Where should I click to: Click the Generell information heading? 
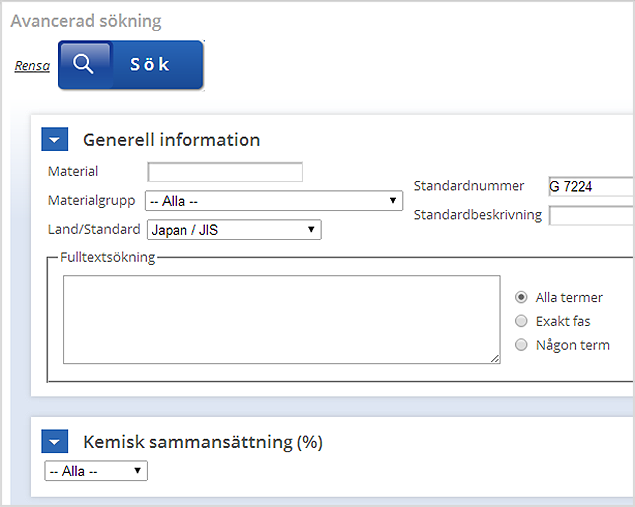click(x=171, y=140)
